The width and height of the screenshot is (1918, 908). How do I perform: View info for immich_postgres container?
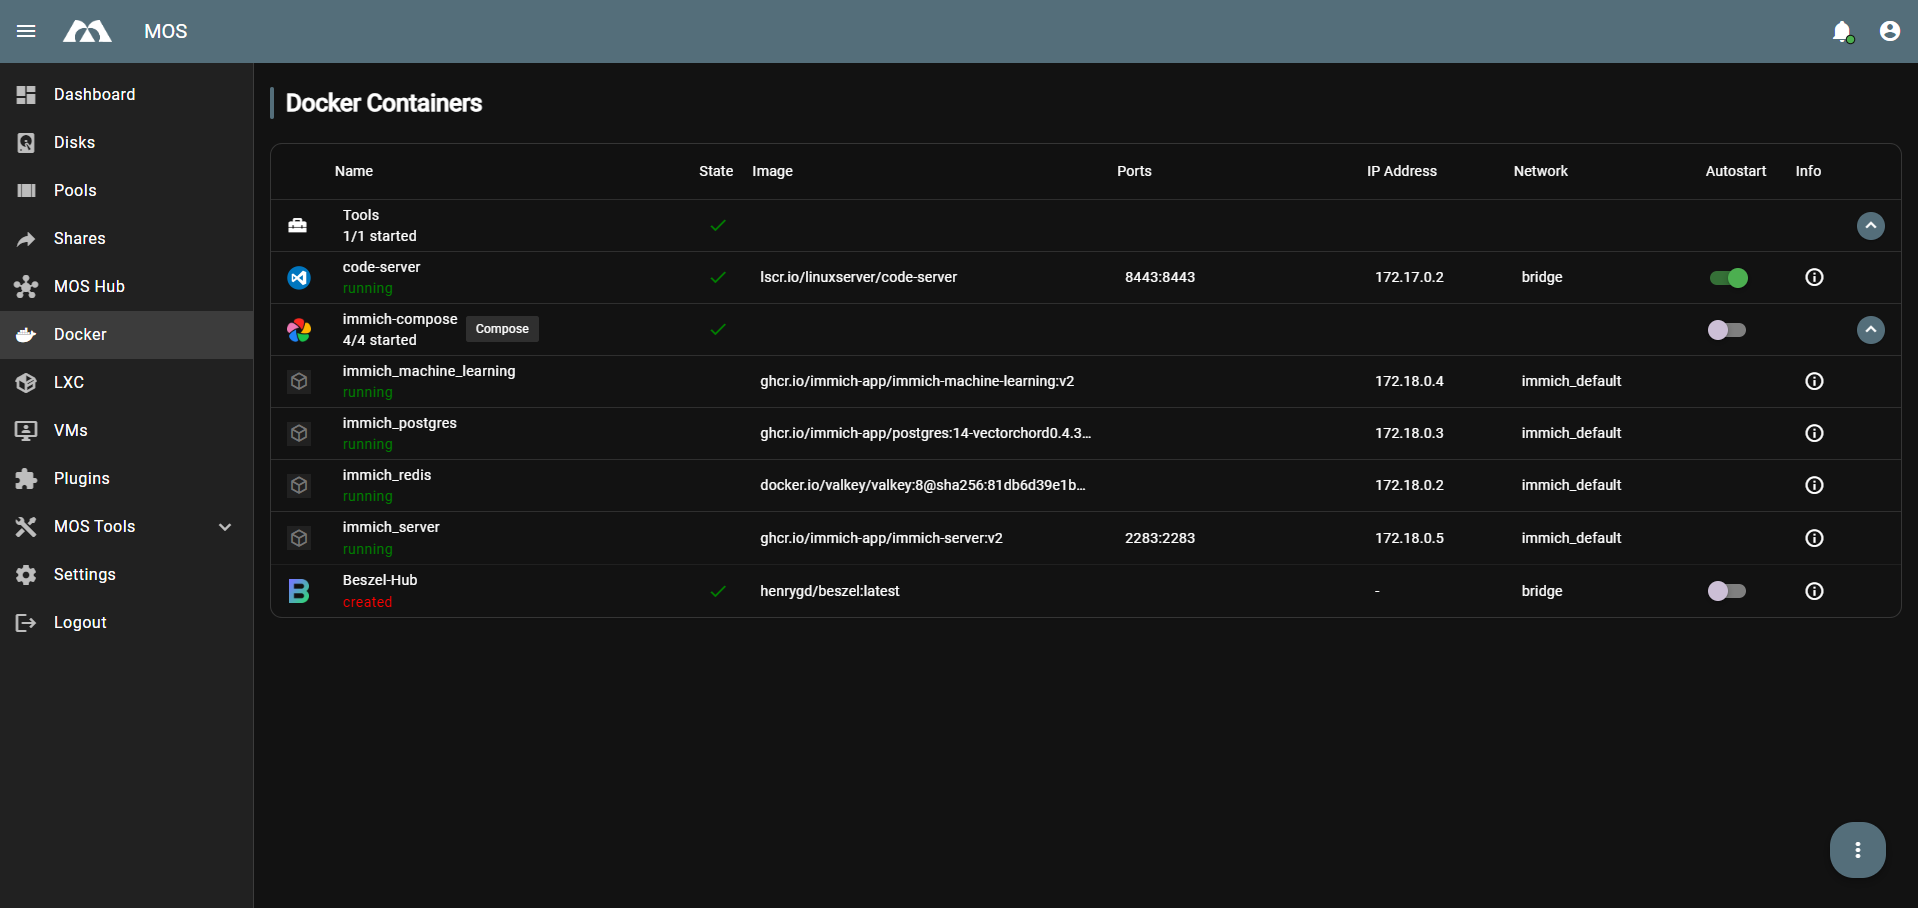(1814, 433)
